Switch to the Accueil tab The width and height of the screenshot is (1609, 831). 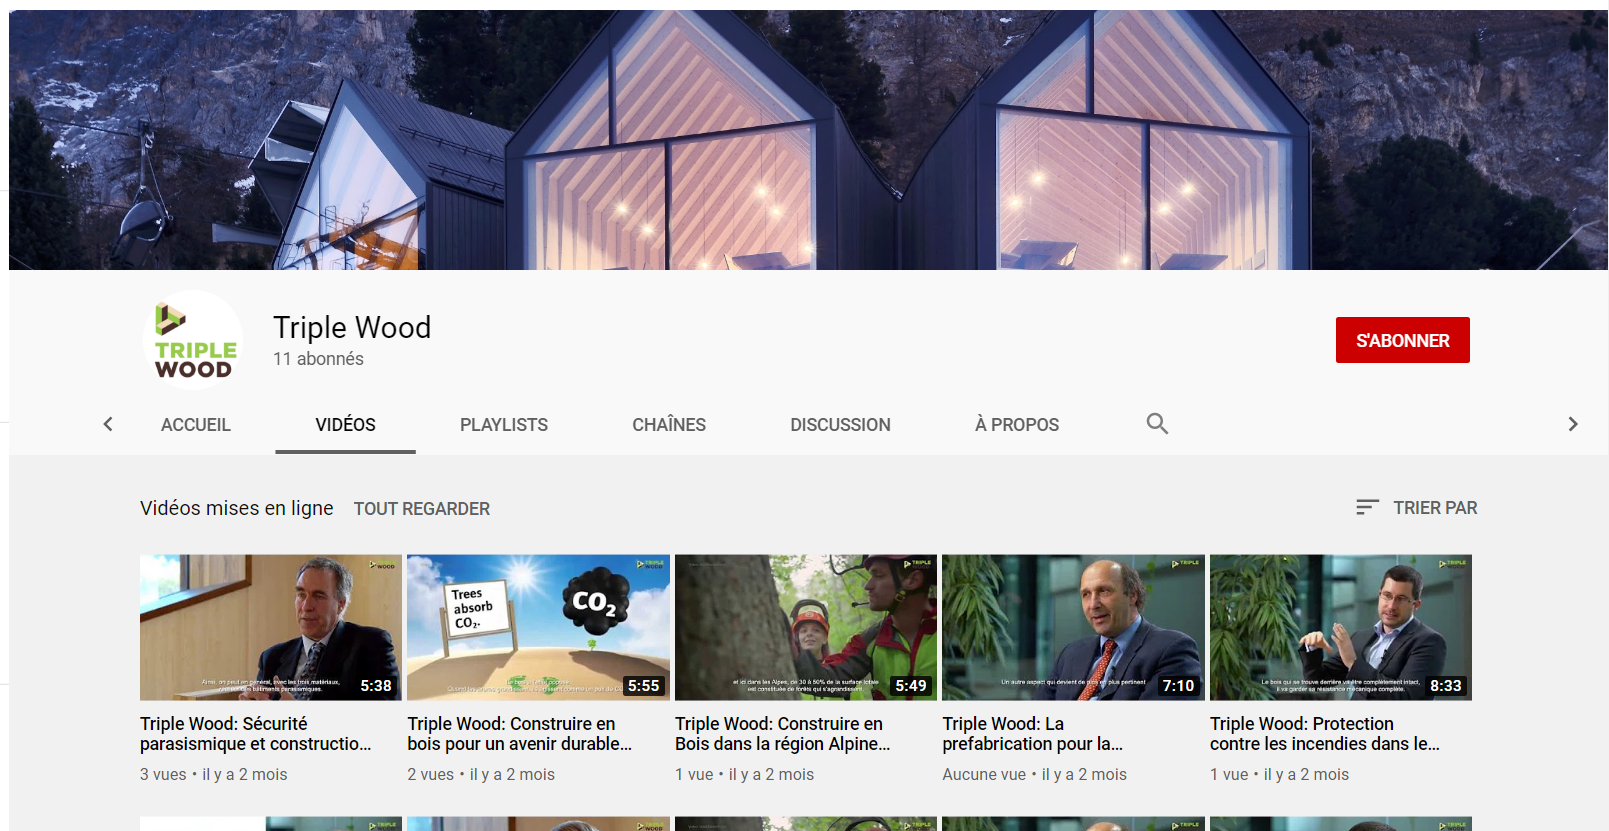tap(196, 425)
